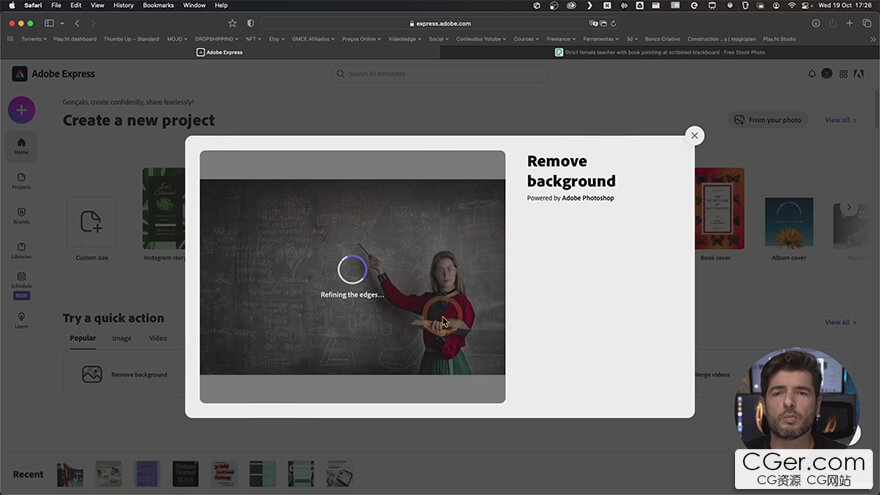Expand Etsy bookmarks folder
The height and width of the screenshot is (495, 880).
click(276, 39)
